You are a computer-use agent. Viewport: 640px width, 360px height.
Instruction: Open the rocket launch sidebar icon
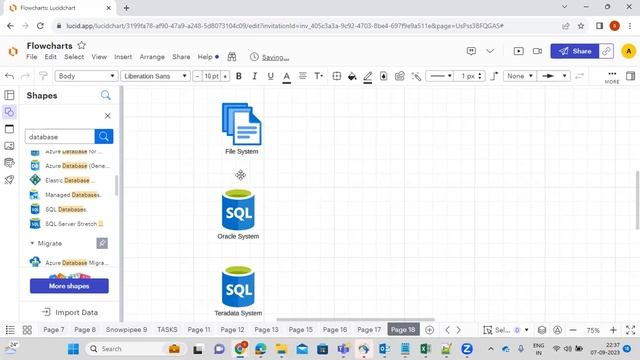(x=9, y=180)
